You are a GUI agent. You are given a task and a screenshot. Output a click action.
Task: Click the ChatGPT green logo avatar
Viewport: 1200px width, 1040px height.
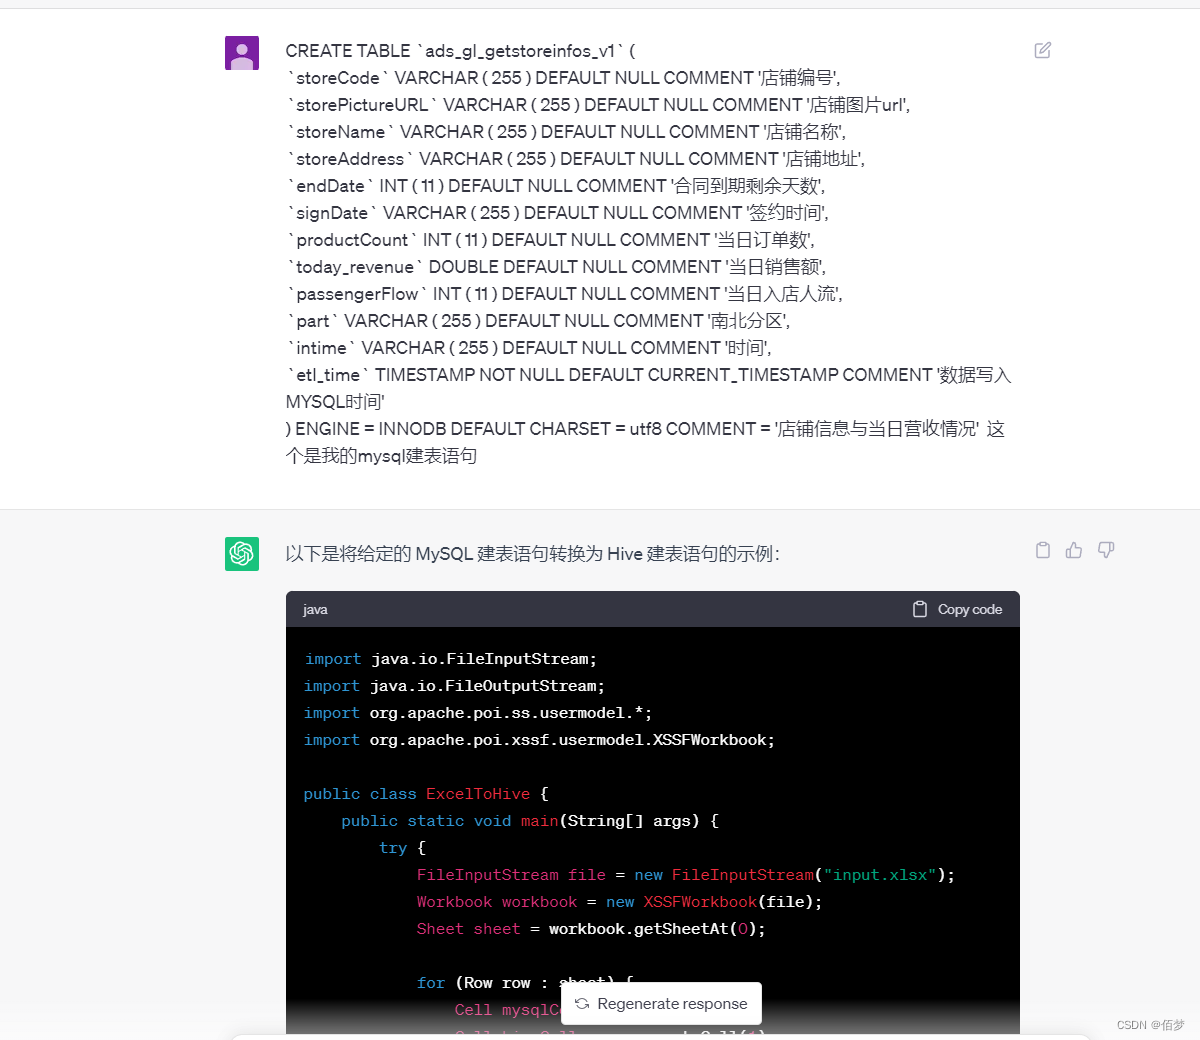tap(242, 553)
